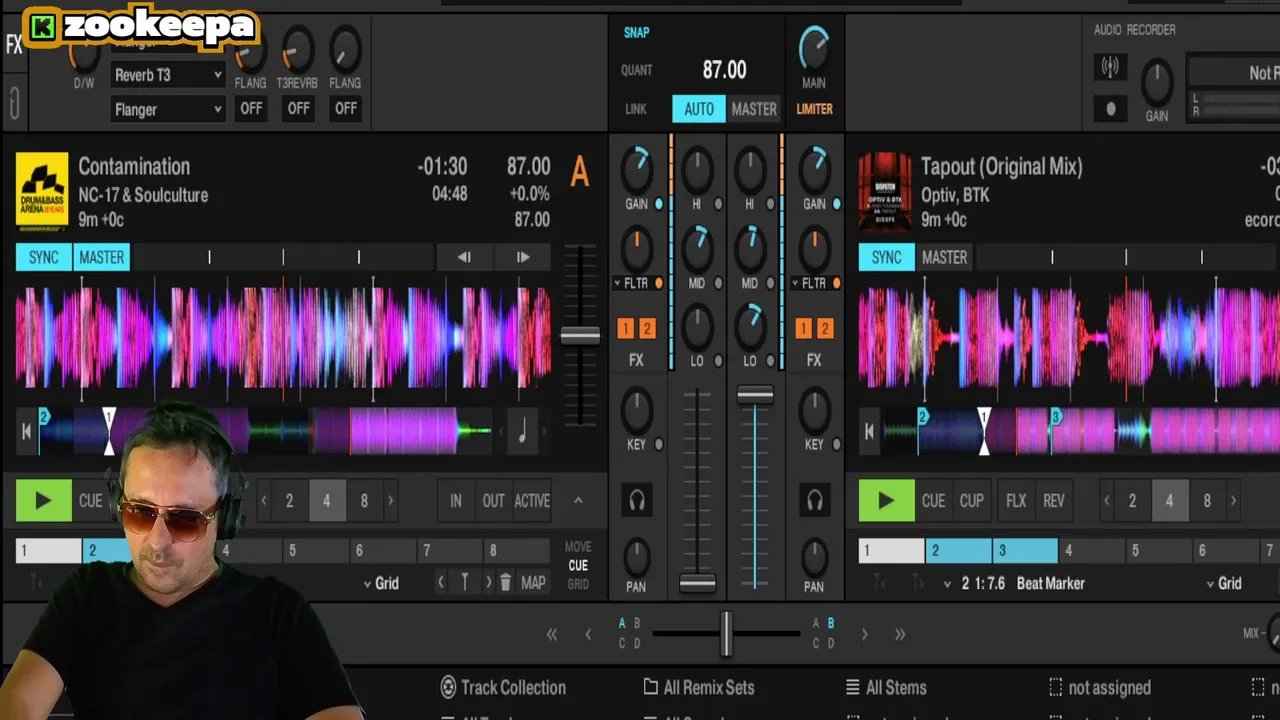
Task: Toggle FX unit 2 on deck B channel
Action: coord(825,328)
